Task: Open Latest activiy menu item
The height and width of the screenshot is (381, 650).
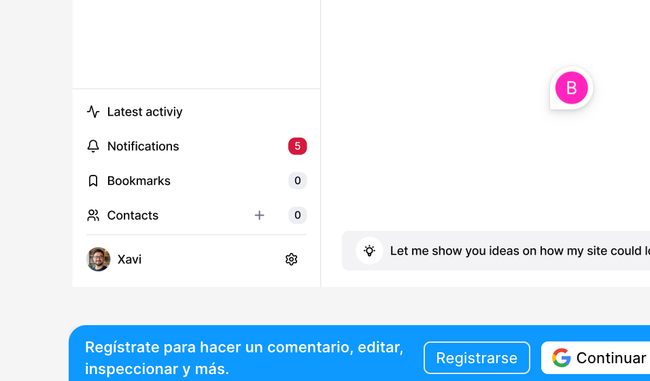Action: (x=145, y=112)
